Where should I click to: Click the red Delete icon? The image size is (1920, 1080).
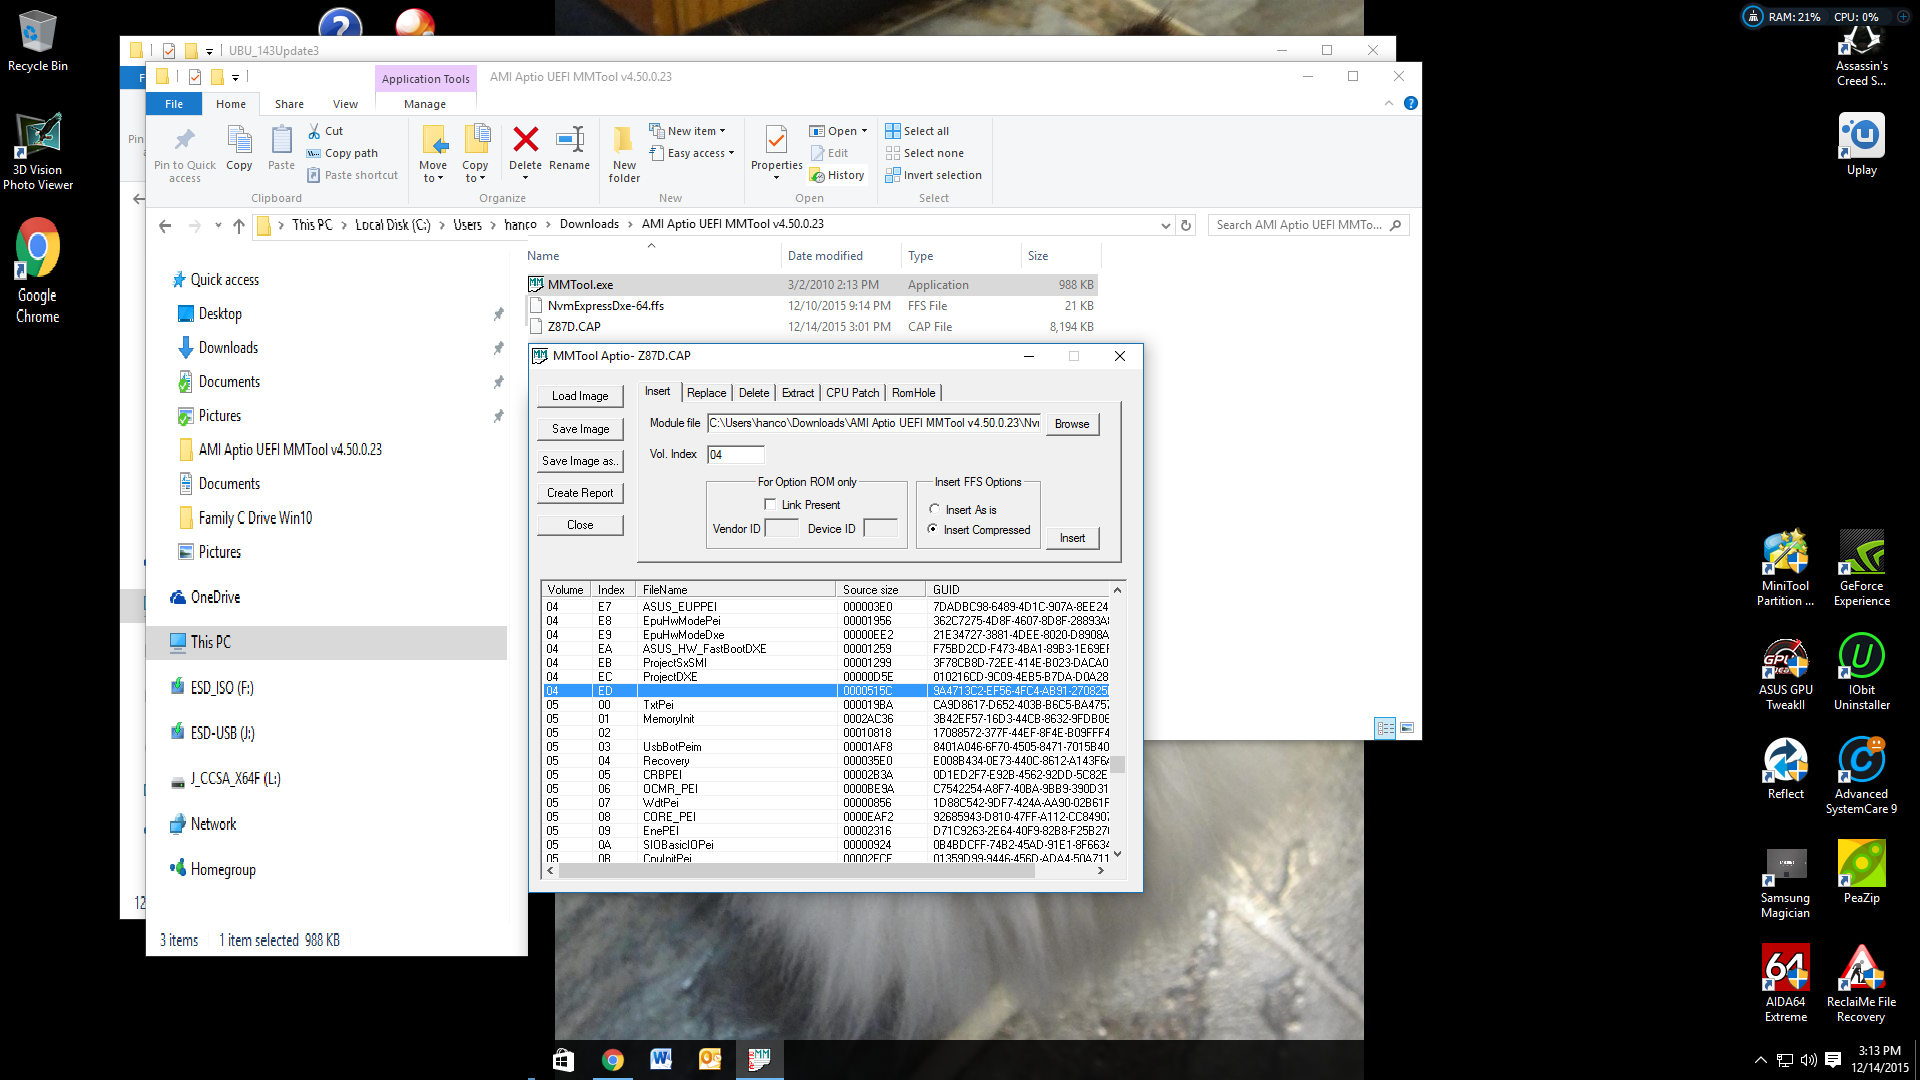(x=525, y=139)
